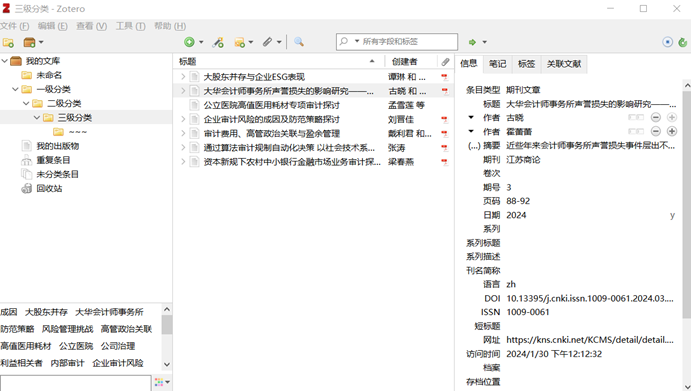Screen dimensions: 691x391
Task: Collapse the 二级分类 collection
Action: pos(26,103)
